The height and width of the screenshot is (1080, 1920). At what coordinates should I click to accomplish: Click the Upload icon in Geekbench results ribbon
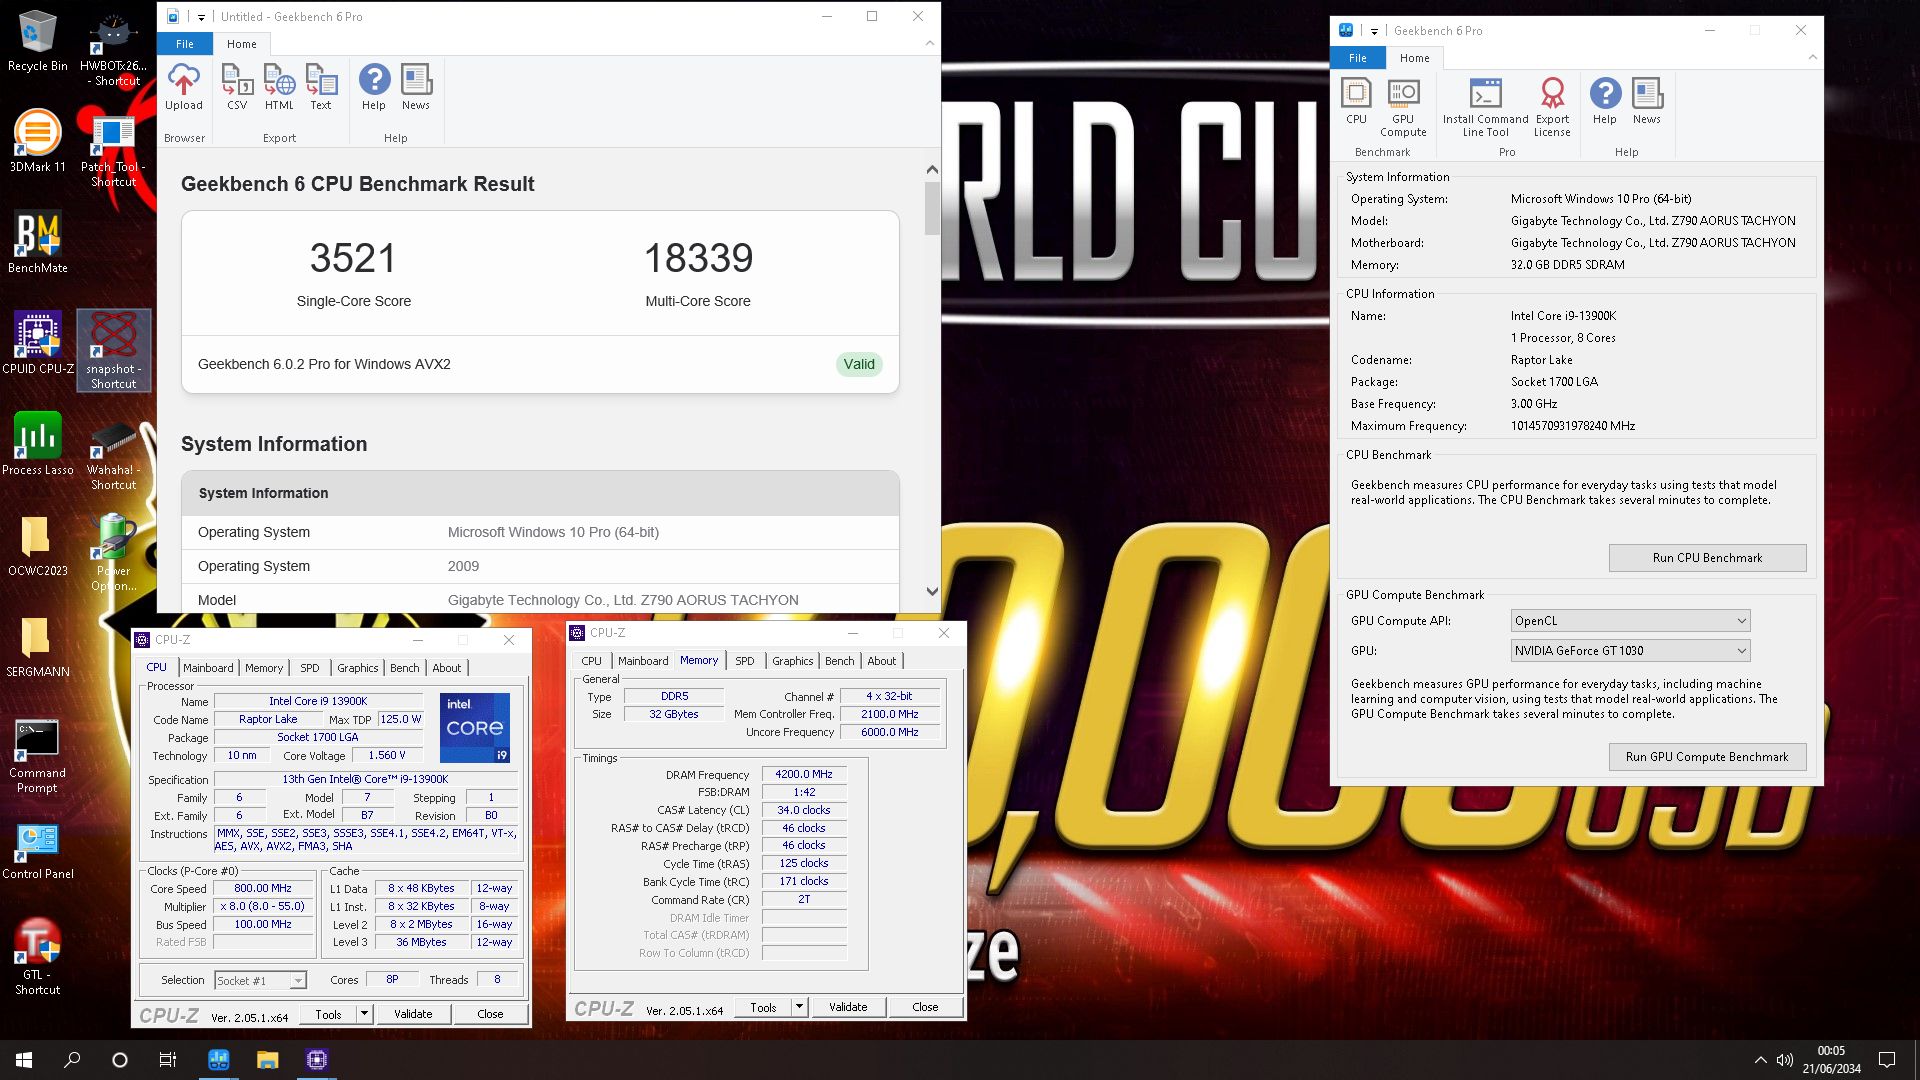click(x=184, y=87)
